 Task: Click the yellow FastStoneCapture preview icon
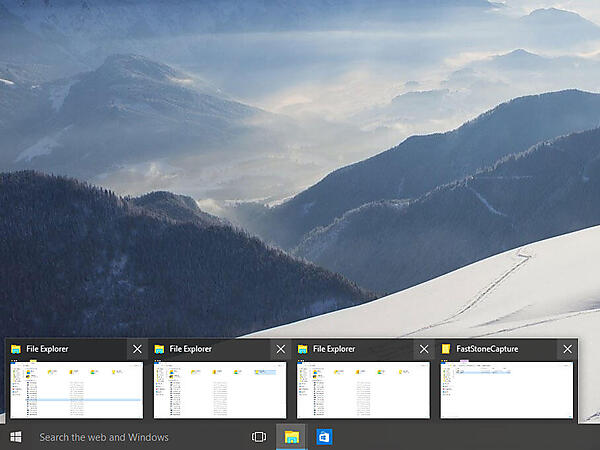[x=446, y=349]
